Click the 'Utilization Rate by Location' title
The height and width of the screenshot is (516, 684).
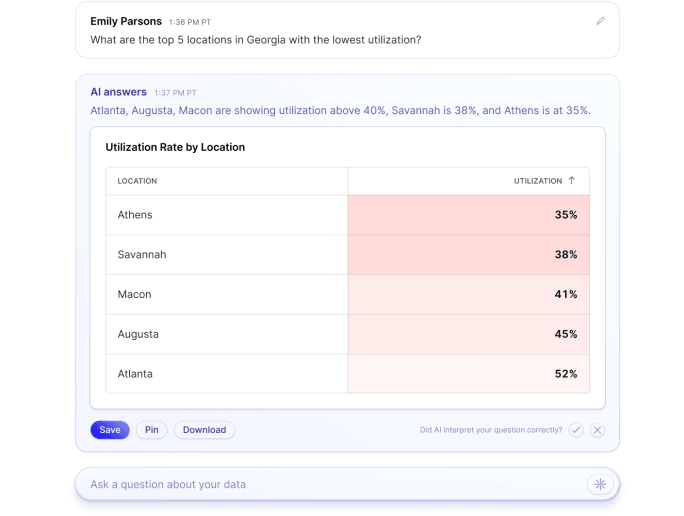click(x=175, y=147)
